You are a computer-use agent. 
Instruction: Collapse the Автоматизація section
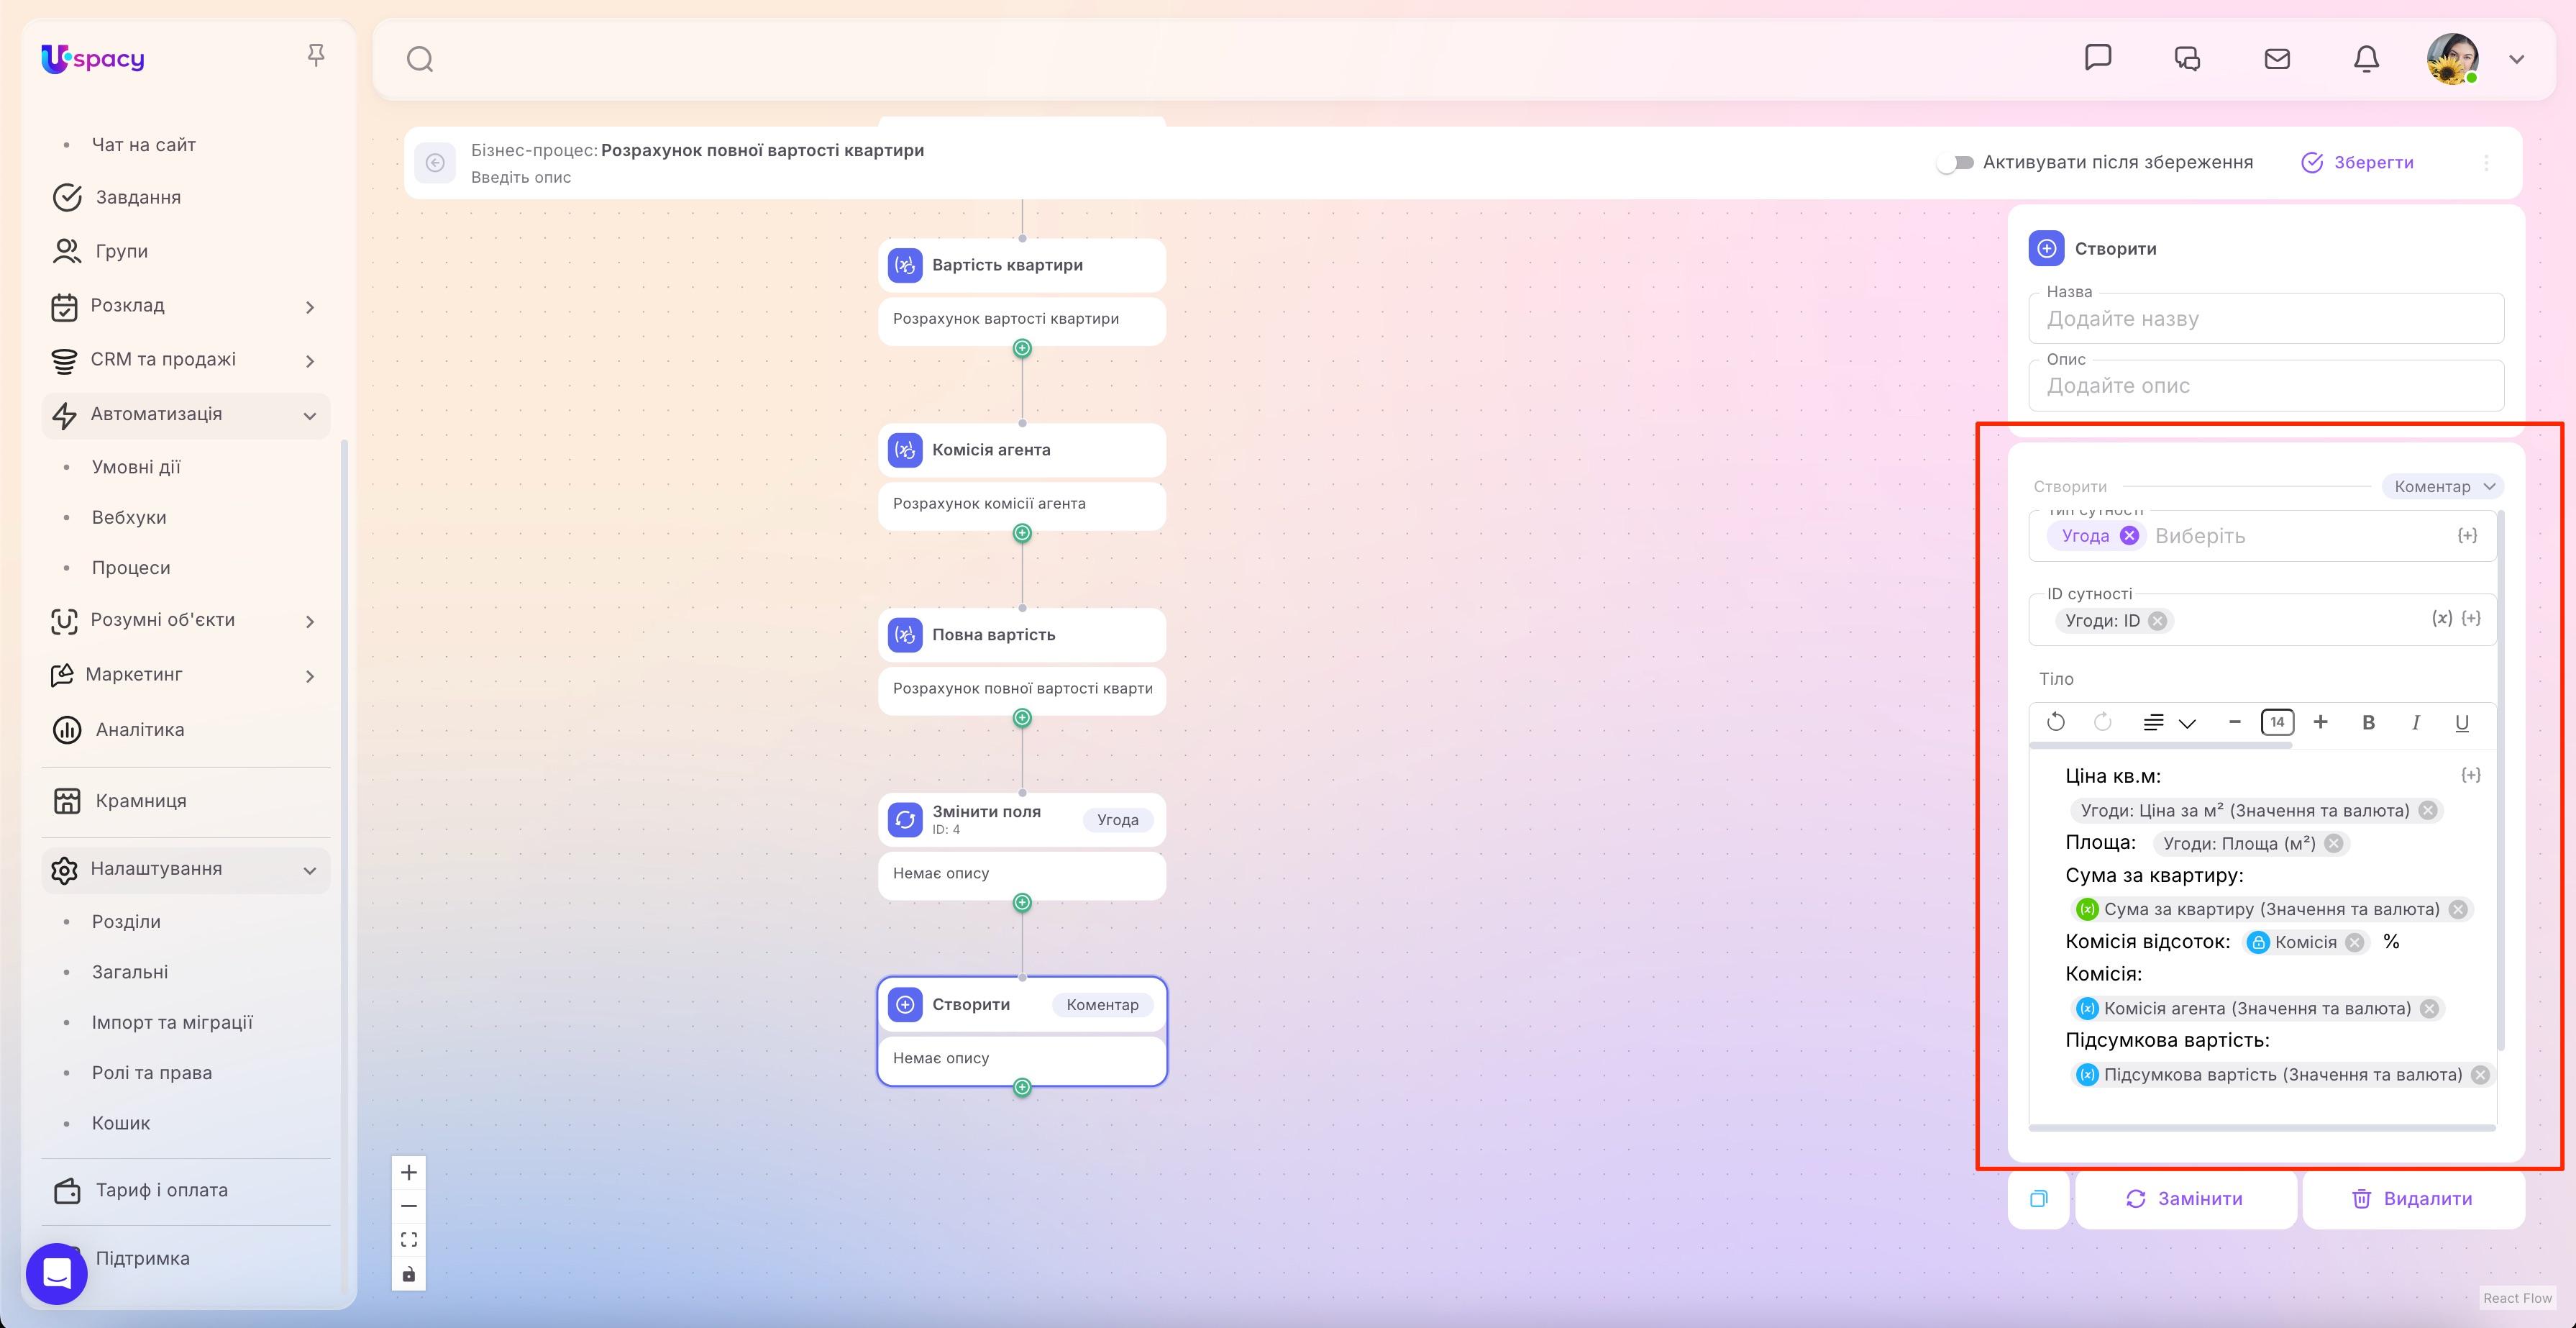click(310, 416)
